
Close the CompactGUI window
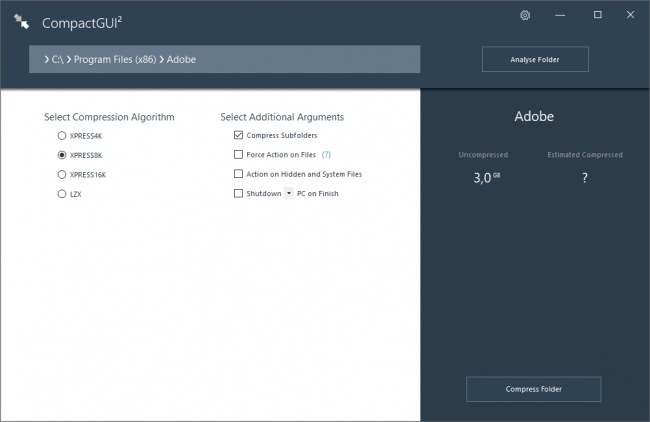point(630,15)
